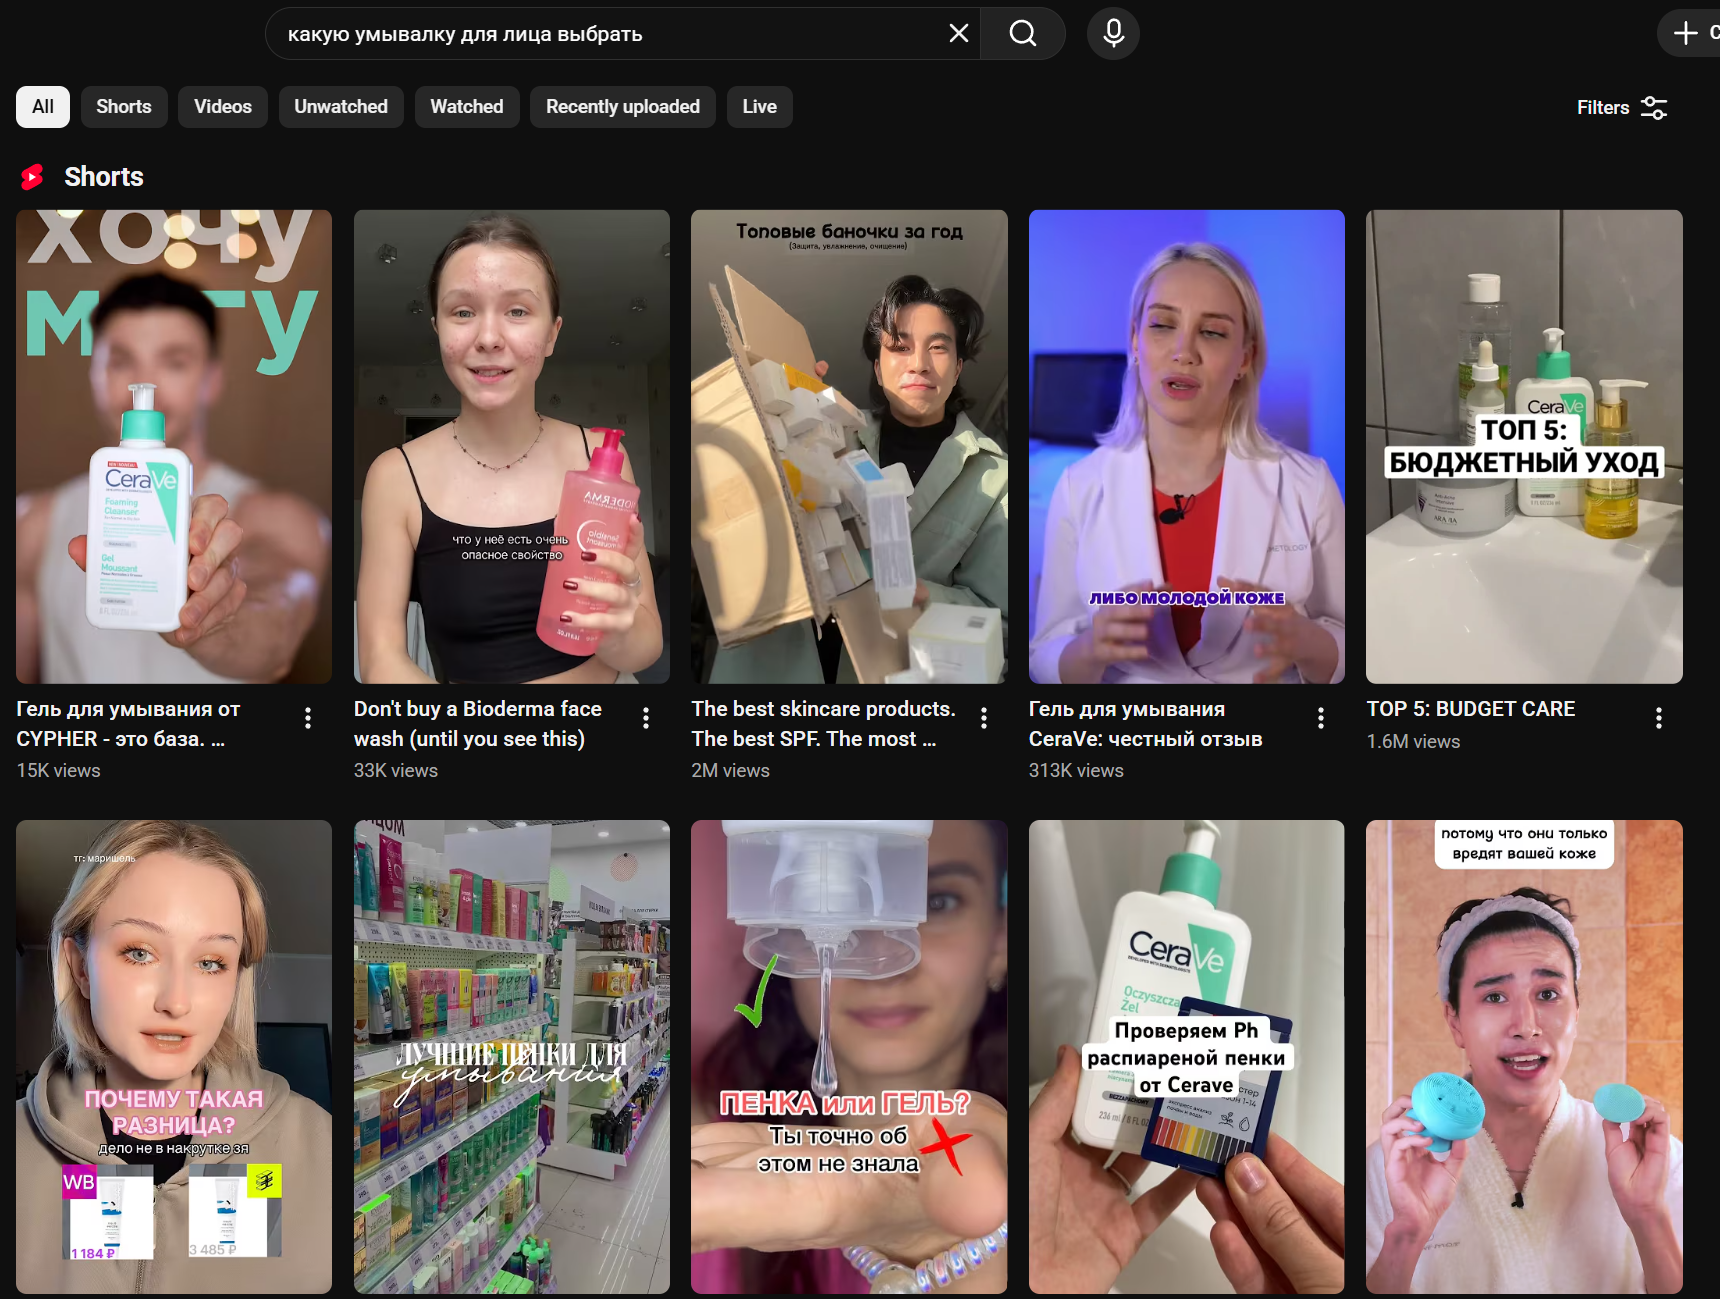Open the Filters sliders icon
Viewport: 1720px width, 1299px height.
[1654, 108]
